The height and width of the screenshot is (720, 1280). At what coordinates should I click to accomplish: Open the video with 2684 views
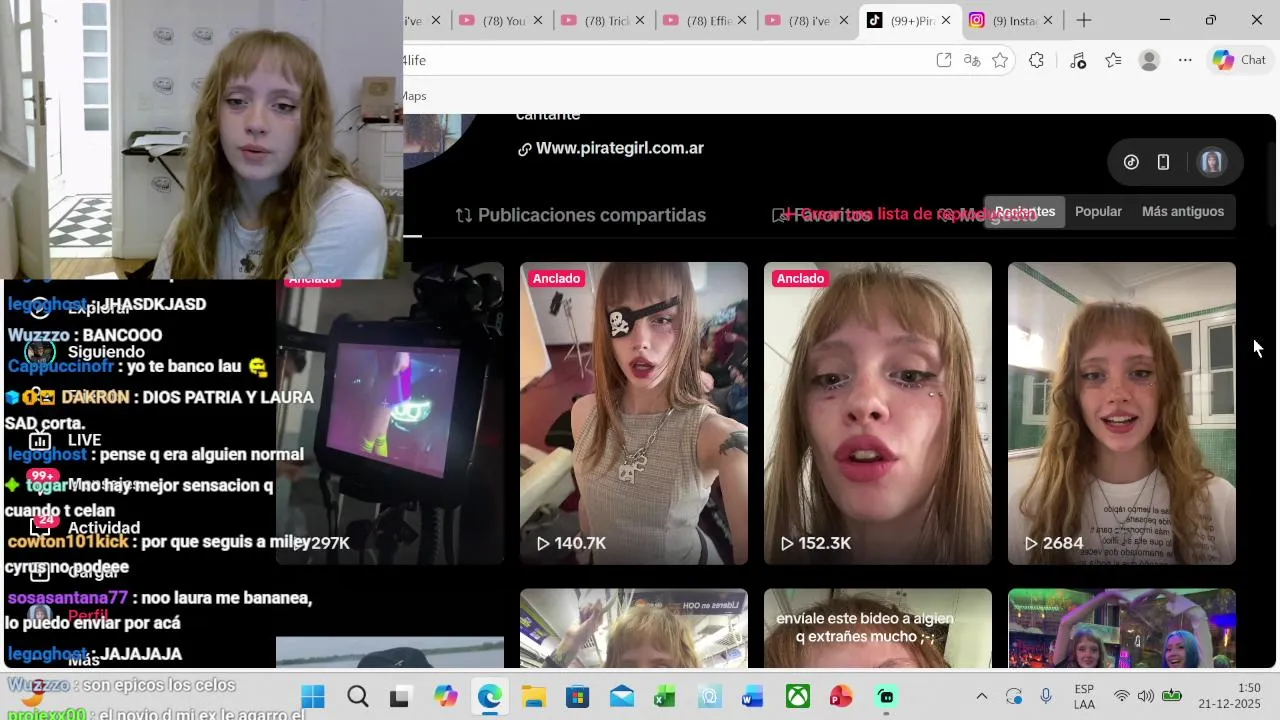pyautogui.click(x=1122, y=413)
